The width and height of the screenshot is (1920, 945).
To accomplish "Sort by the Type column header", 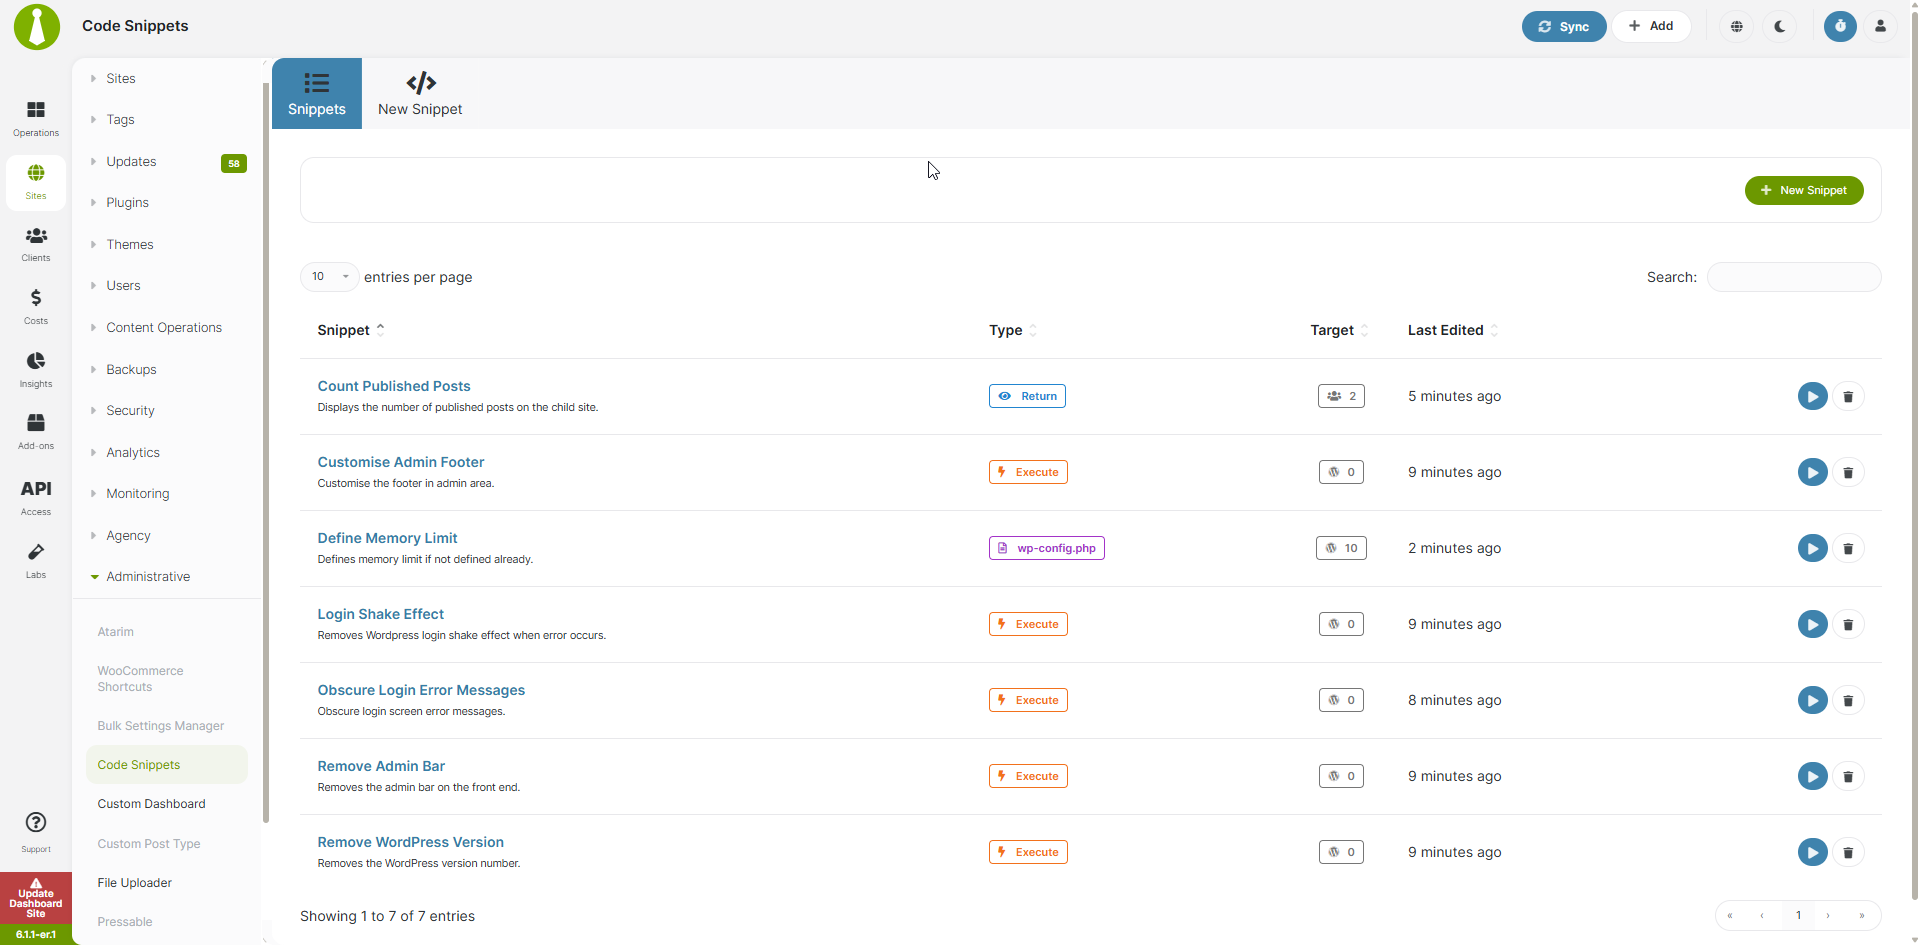I will 1013,330.
